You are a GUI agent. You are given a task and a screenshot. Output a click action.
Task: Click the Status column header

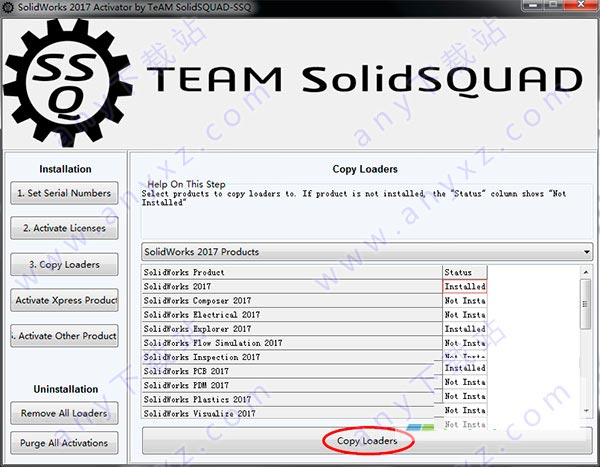pyautogui.click(x=465, y=272)
